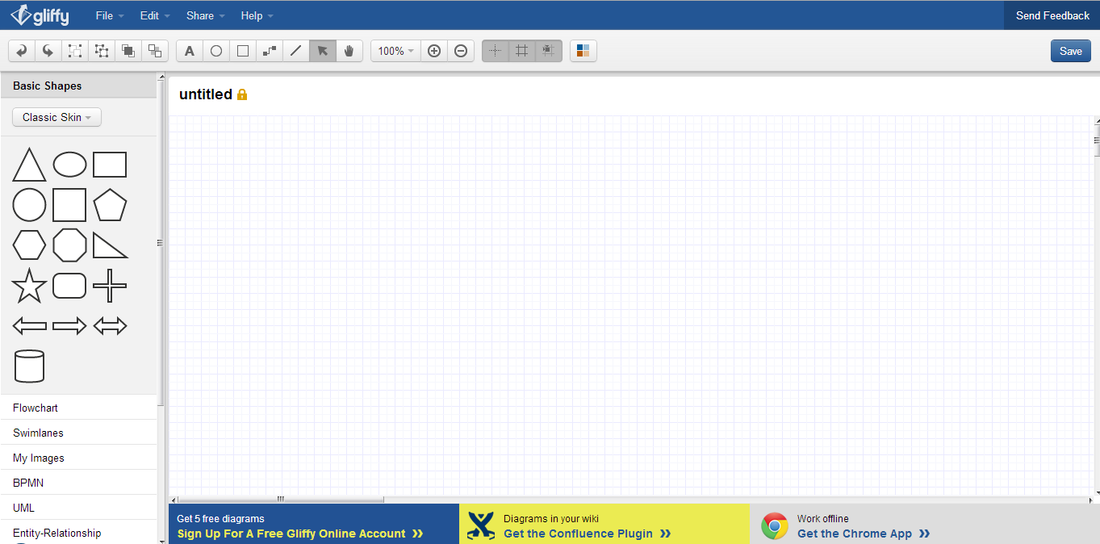Expand the Swimlanes shape library

[79, 433]
